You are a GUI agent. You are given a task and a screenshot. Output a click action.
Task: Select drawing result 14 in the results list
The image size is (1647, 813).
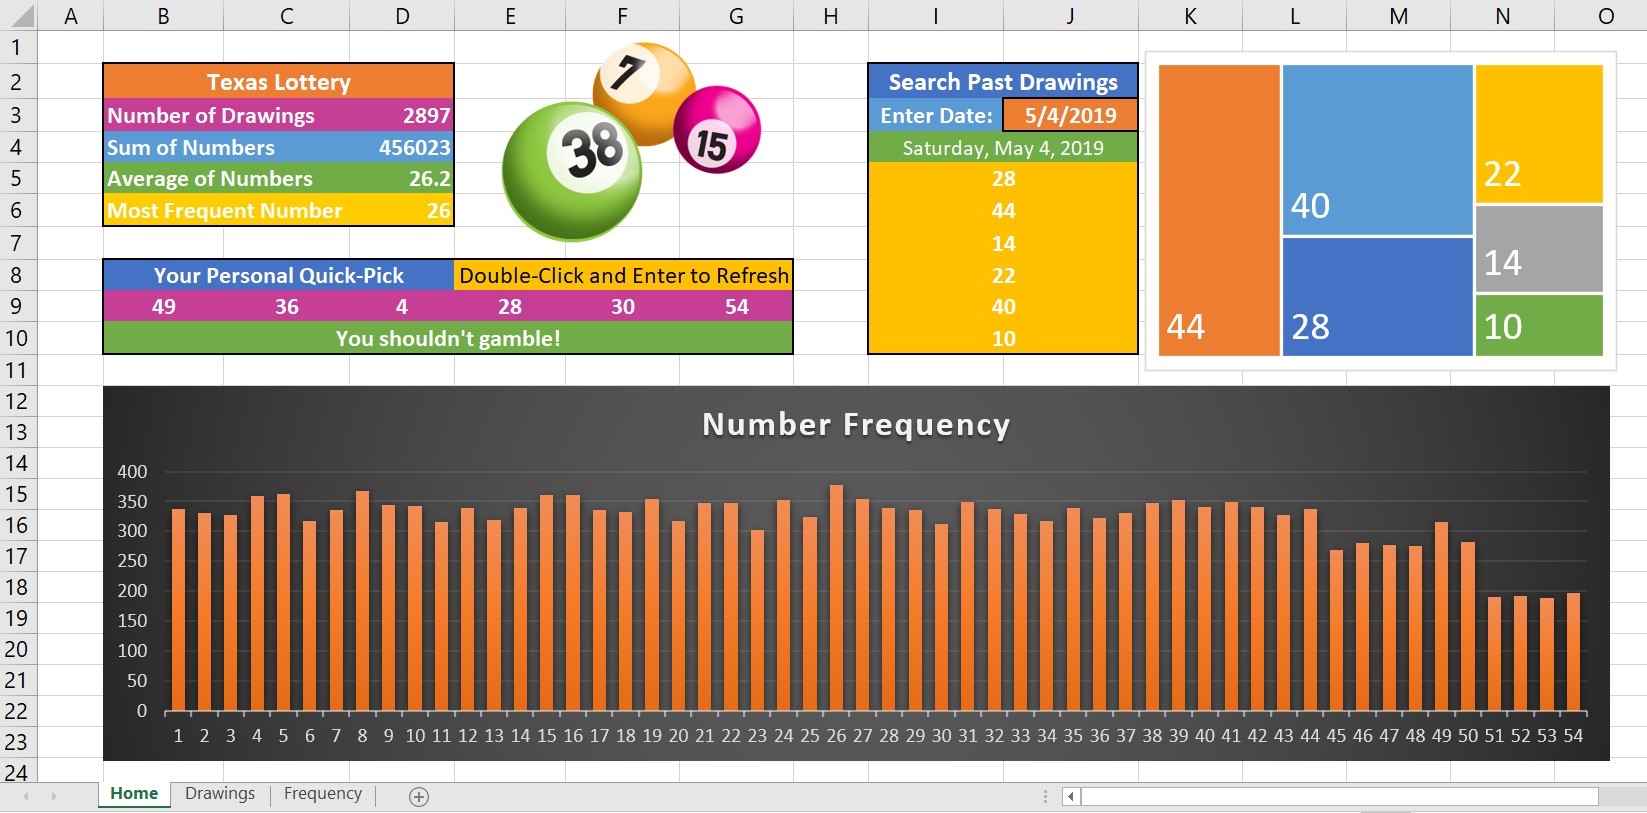pos(1003,243)
